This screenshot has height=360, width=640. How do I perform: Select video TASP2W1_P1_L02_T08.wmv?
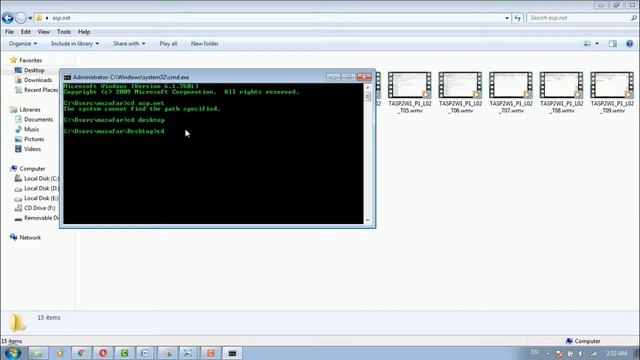562,93
